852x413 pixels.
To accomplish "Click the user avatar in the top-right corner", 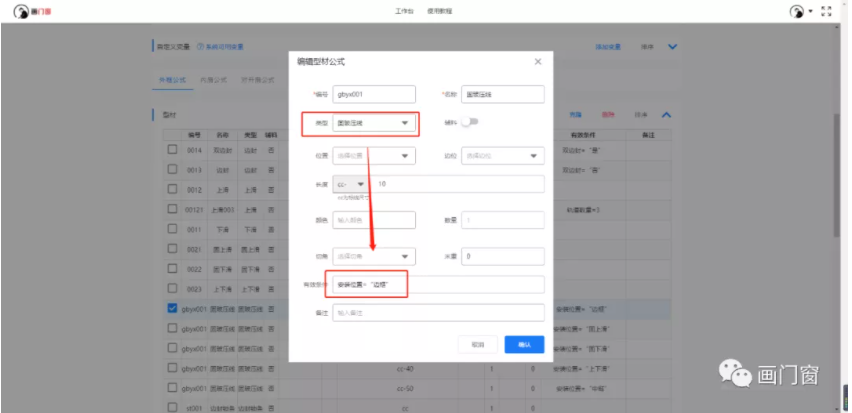I will coord(796,11).
